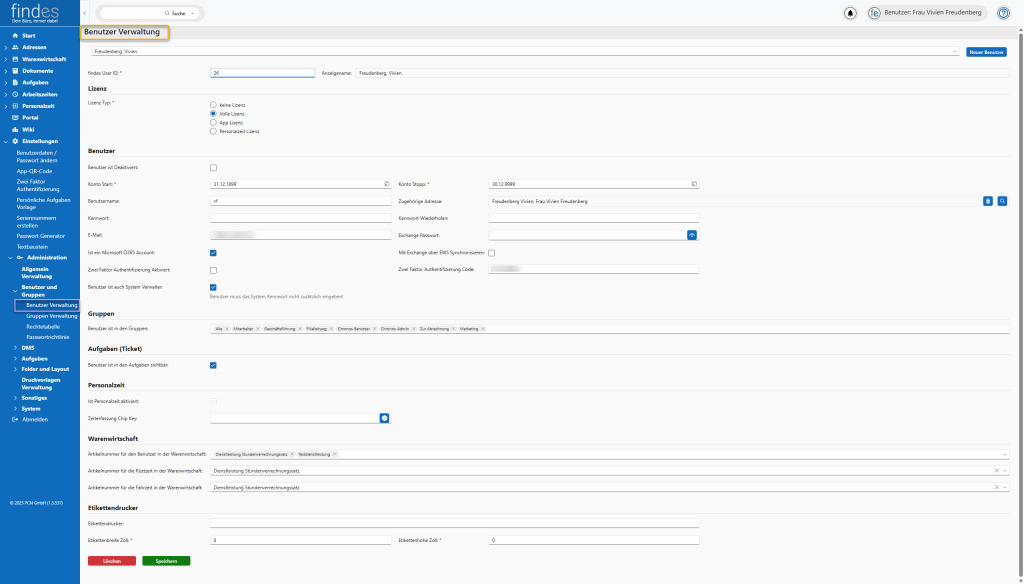Select the App Lizenz radio option
Viewport: 1024px width, 584px height.
213,122
